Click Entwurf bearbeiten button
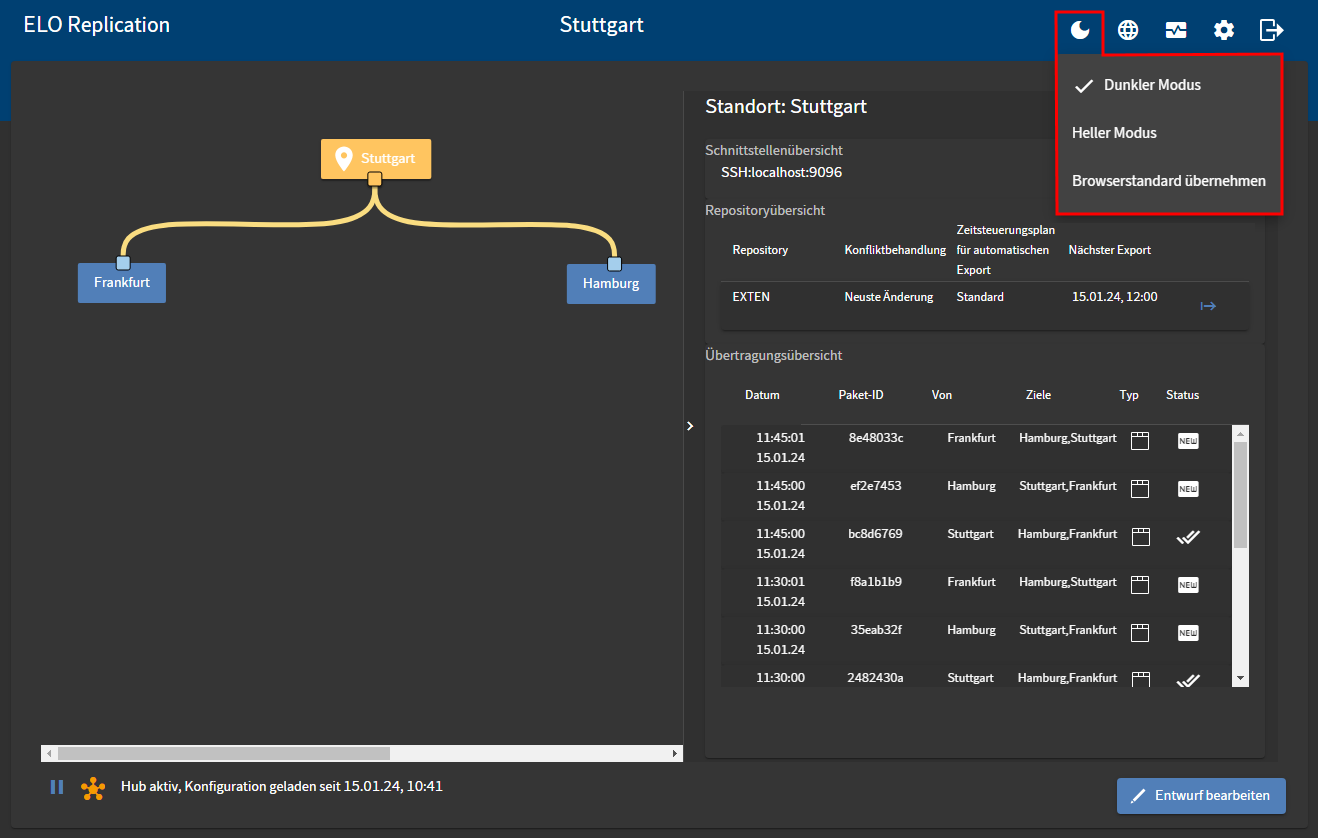 tap(1201, 796)
